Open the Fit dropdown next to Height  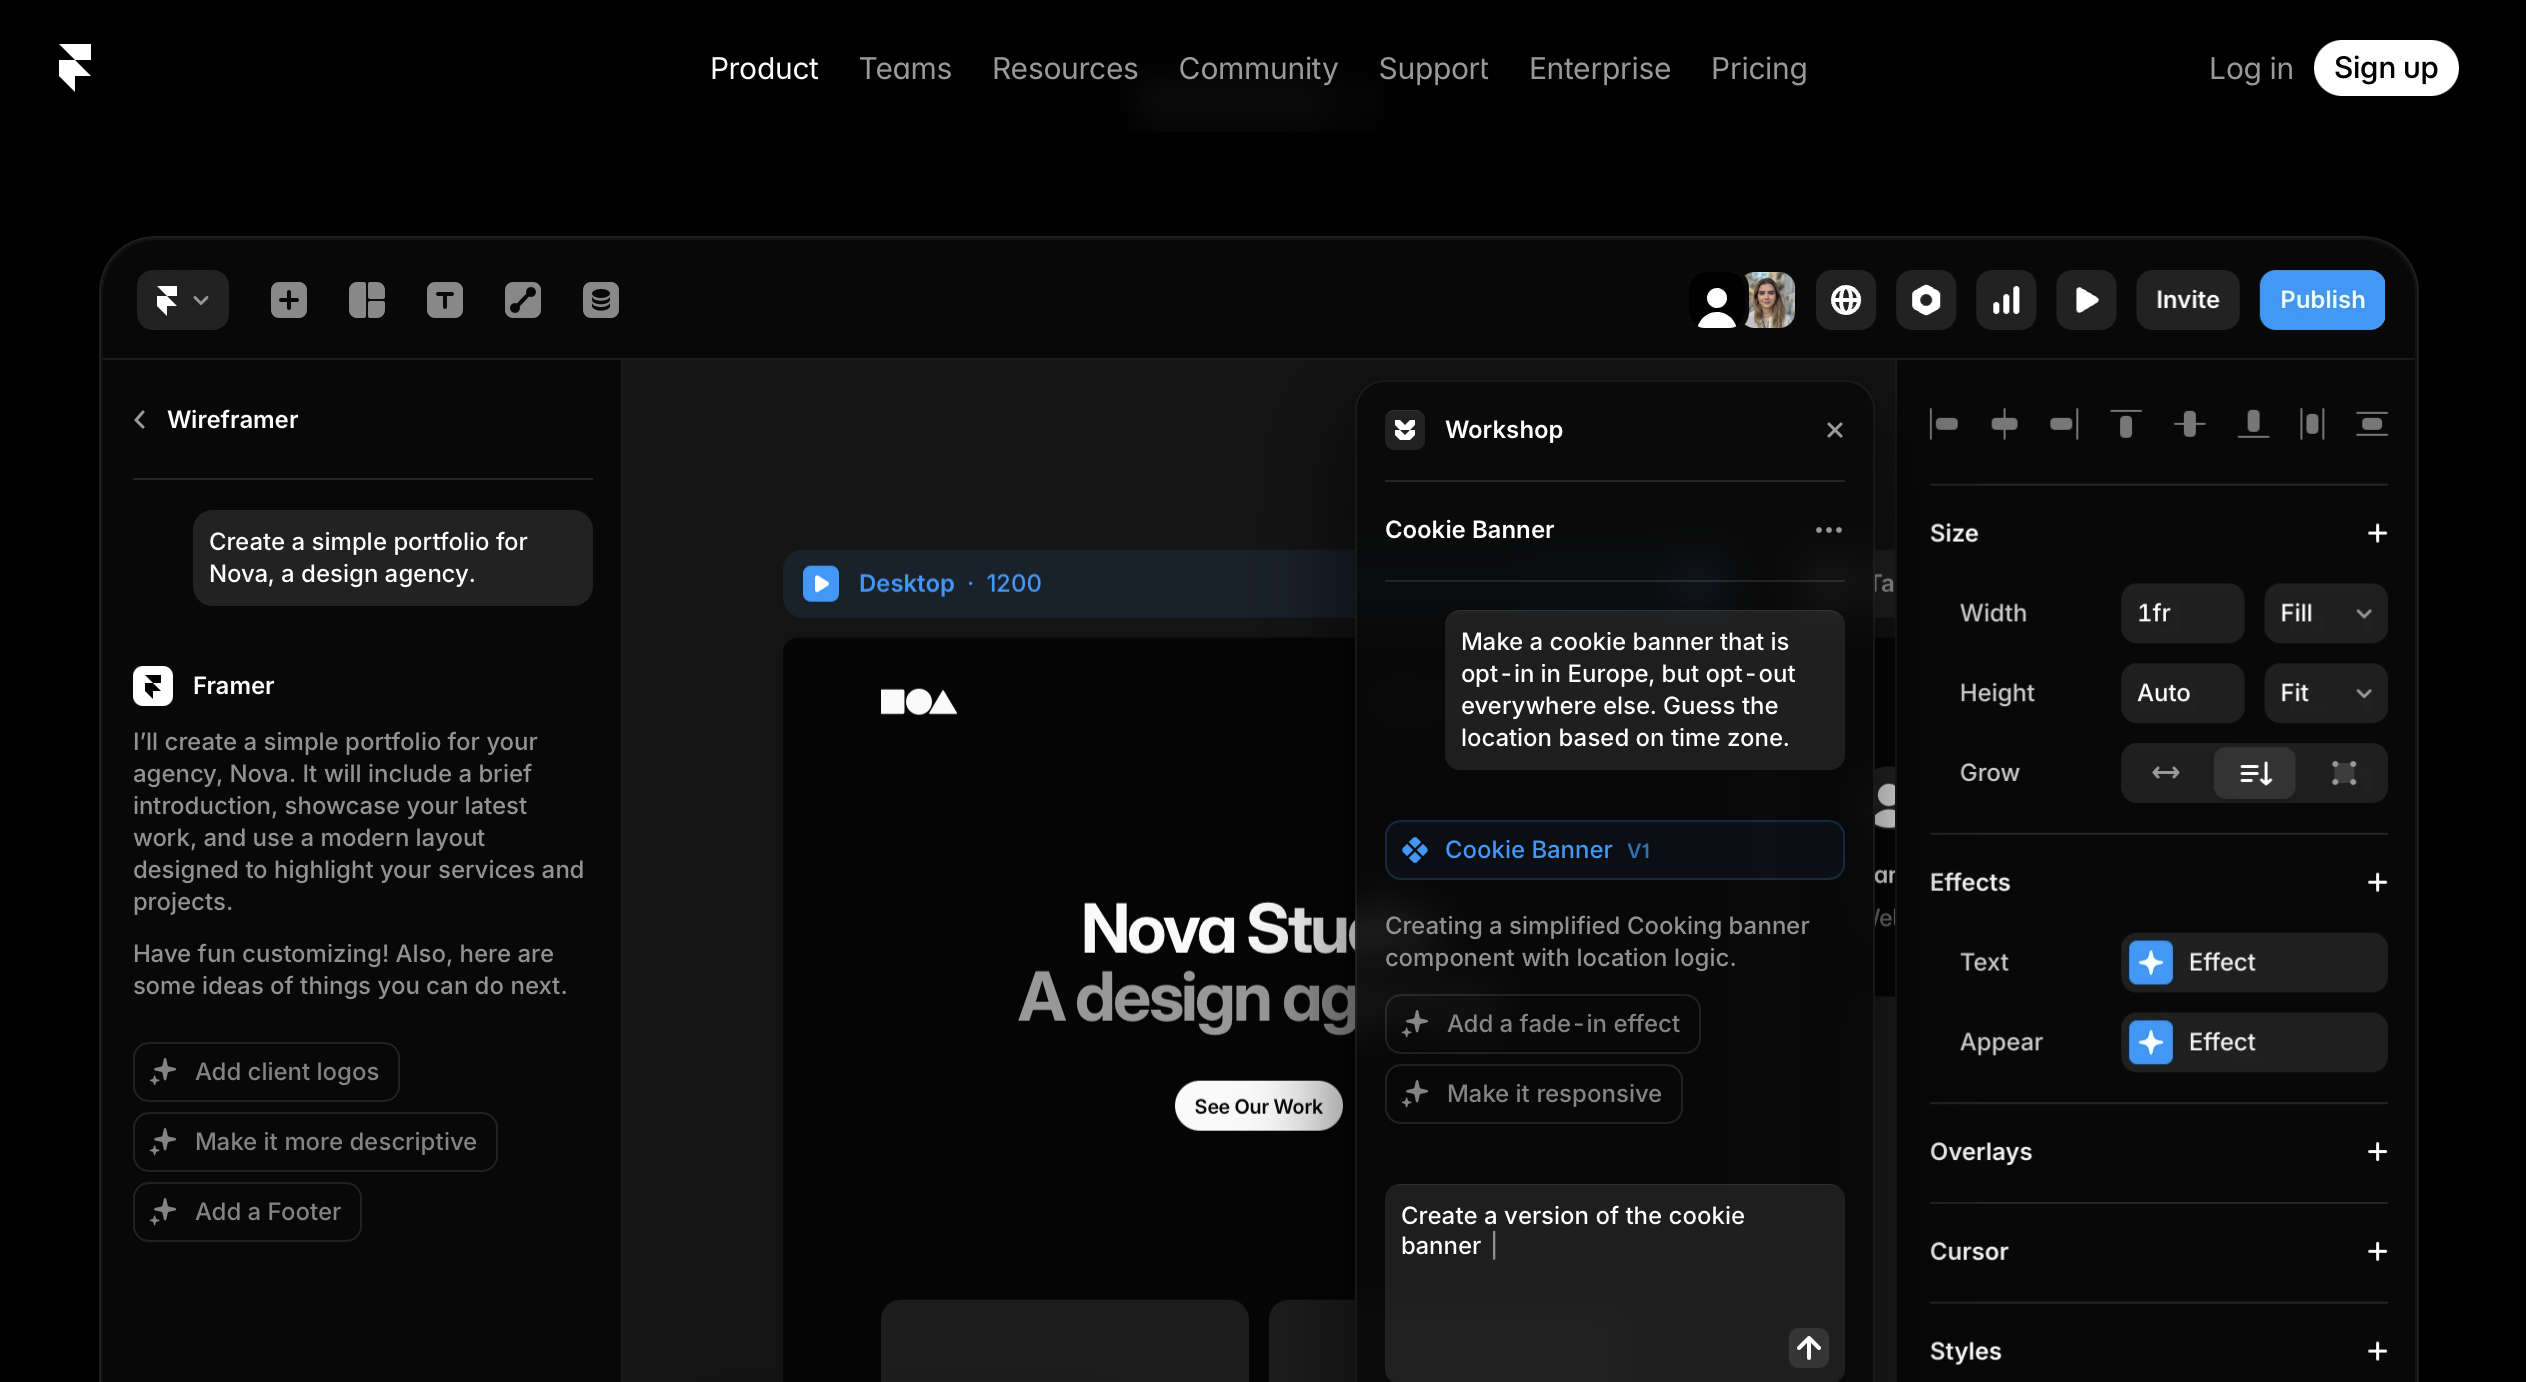point(2324,692)
